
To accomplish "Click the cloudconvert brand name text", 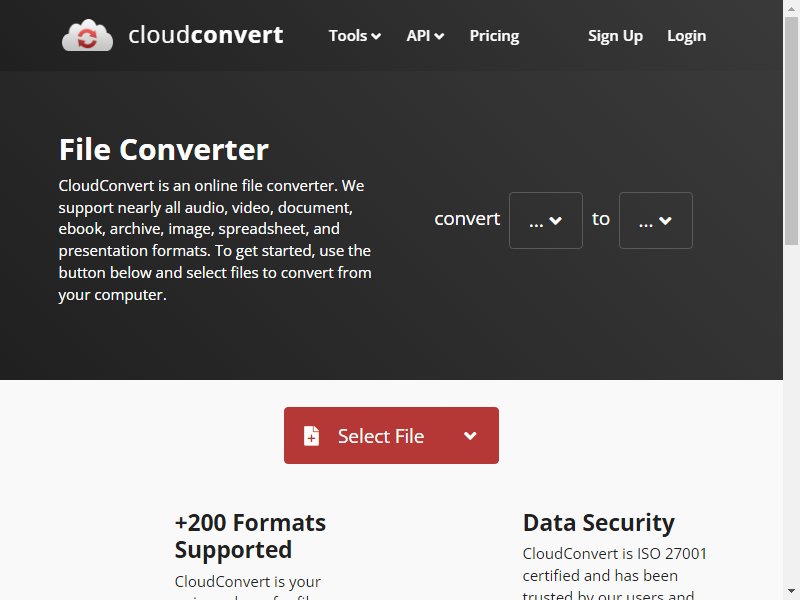I will [x=206, y=35].
